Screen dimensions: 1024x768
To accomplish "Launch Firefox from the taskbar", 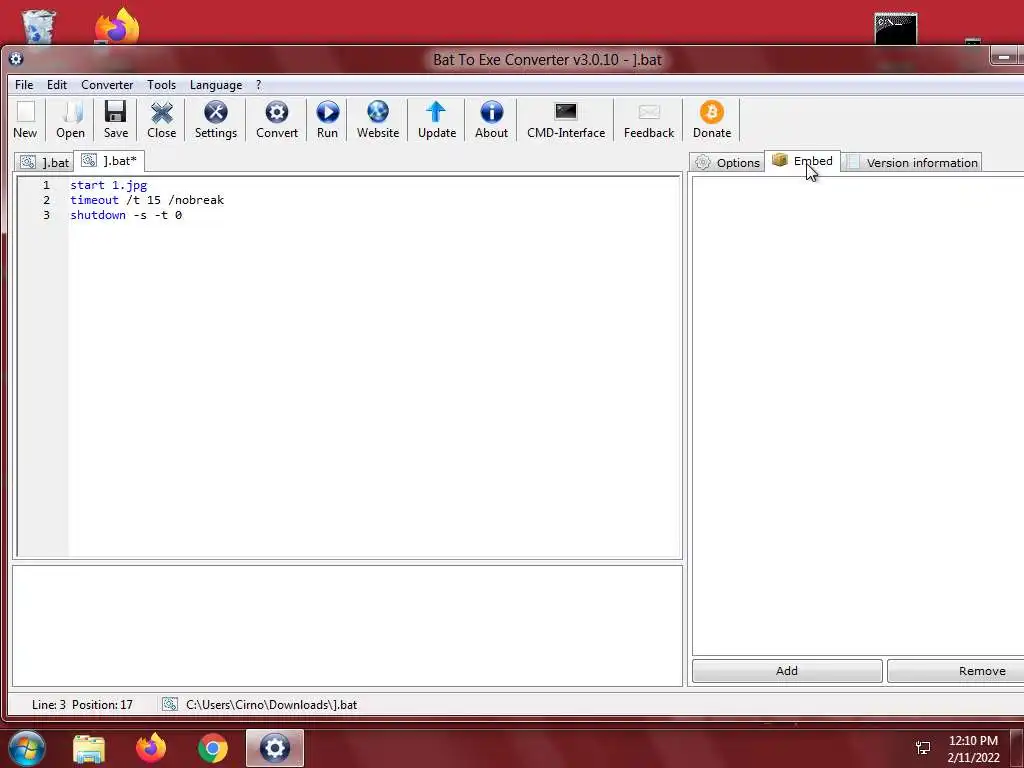I will coord(151,748).
